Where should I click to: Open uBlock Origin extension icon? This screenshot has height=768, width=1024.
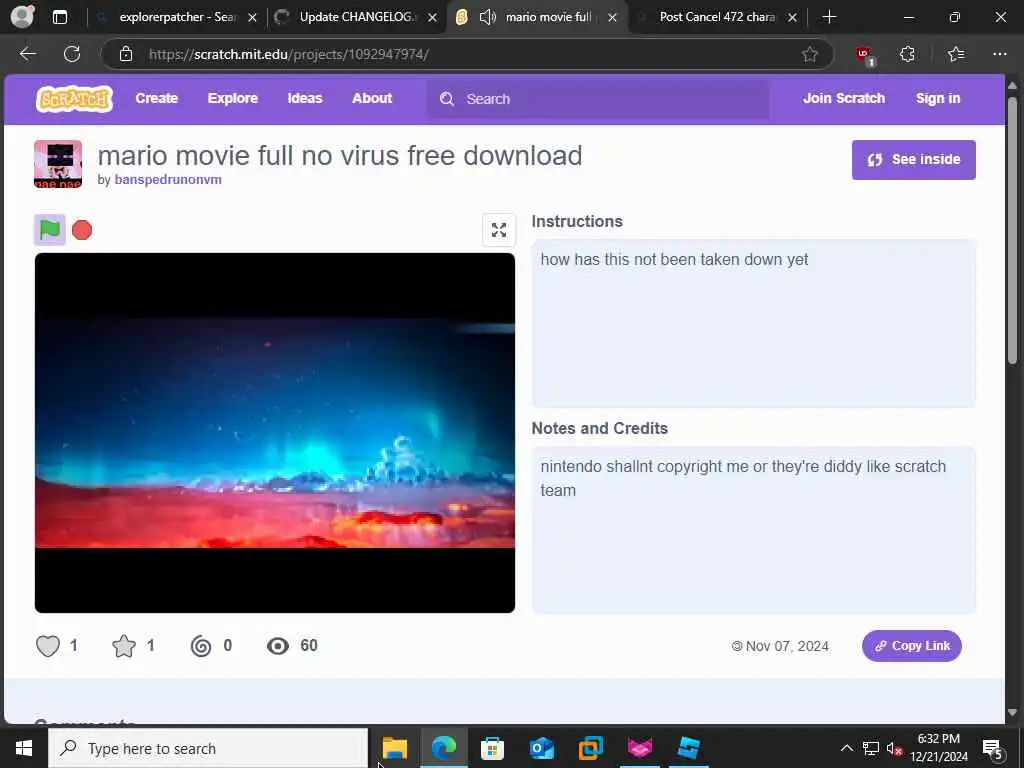pyautogui.click(x=864, y=55)
